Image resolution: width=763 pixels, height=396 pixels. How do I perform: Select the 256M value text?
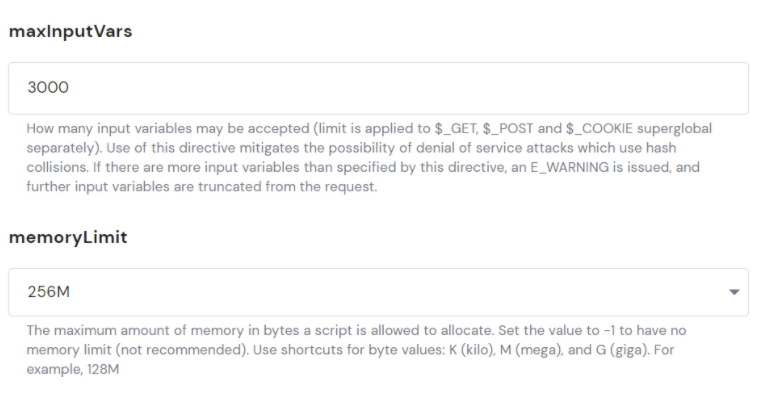pyautogui.click(x=49, y=292)
